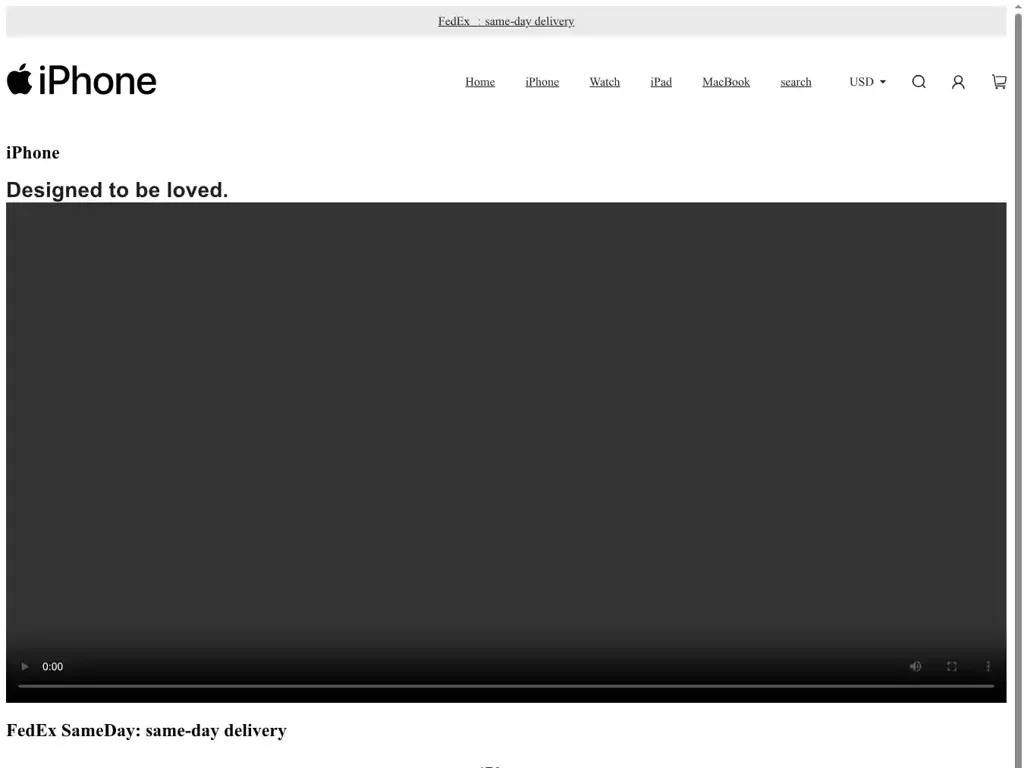Click the FedEx same-day delivery banner link
The width and height of the screenshot is (1024, 768).
tap(505, 20)
